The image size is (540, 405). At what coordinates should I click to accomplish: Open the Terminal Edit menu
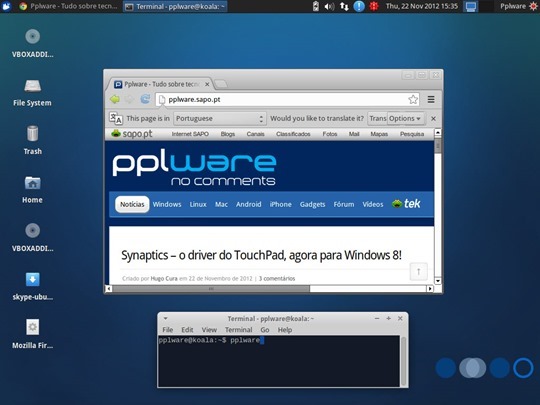coord(187,330)
